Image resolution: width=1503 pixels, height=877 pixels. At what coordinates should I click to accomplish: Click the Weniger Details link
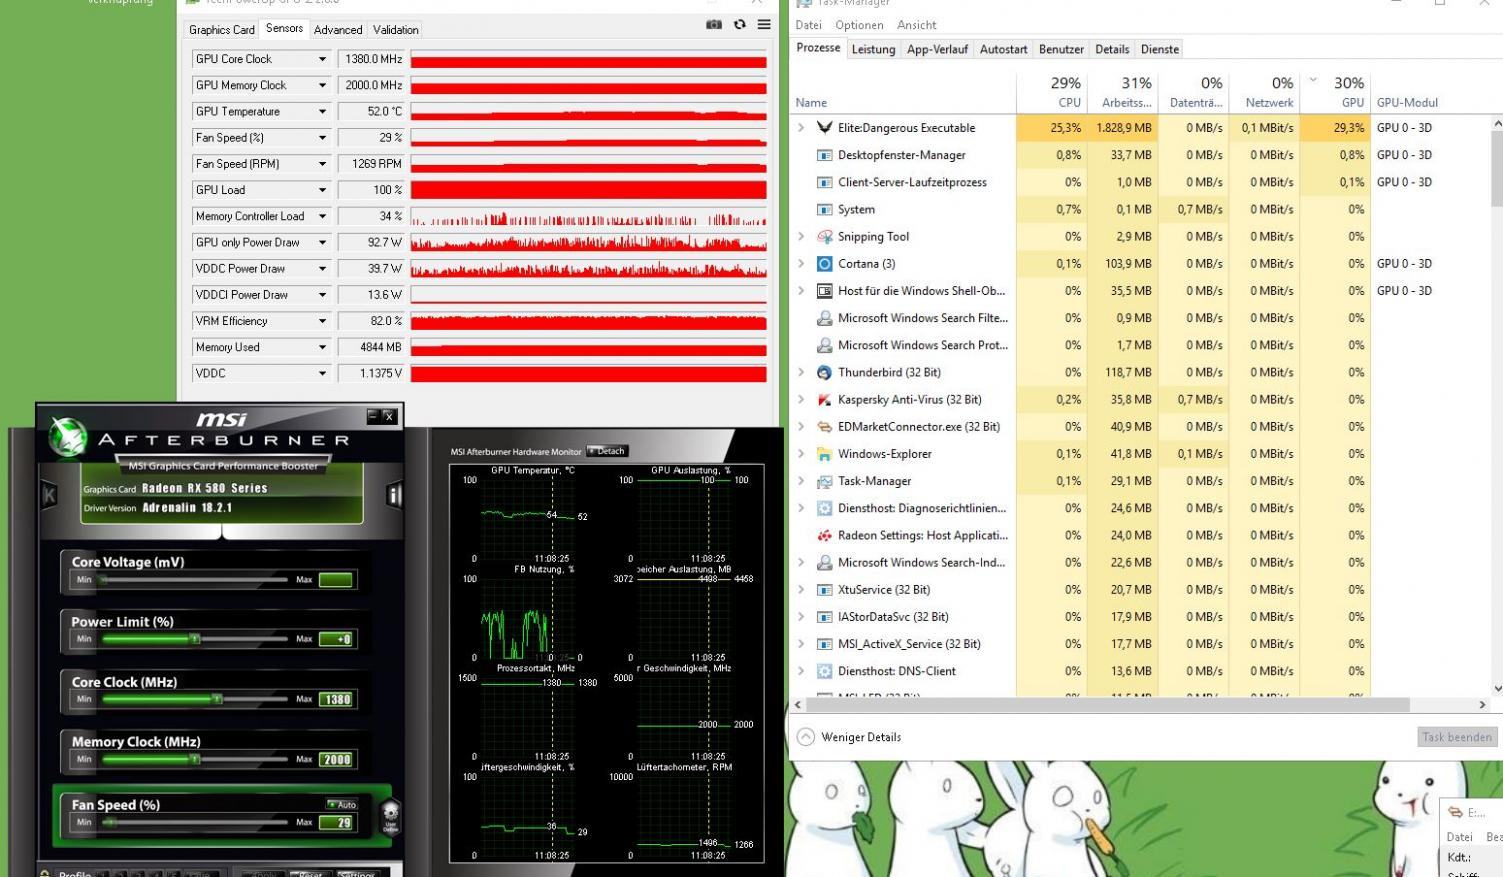[861, 737]
